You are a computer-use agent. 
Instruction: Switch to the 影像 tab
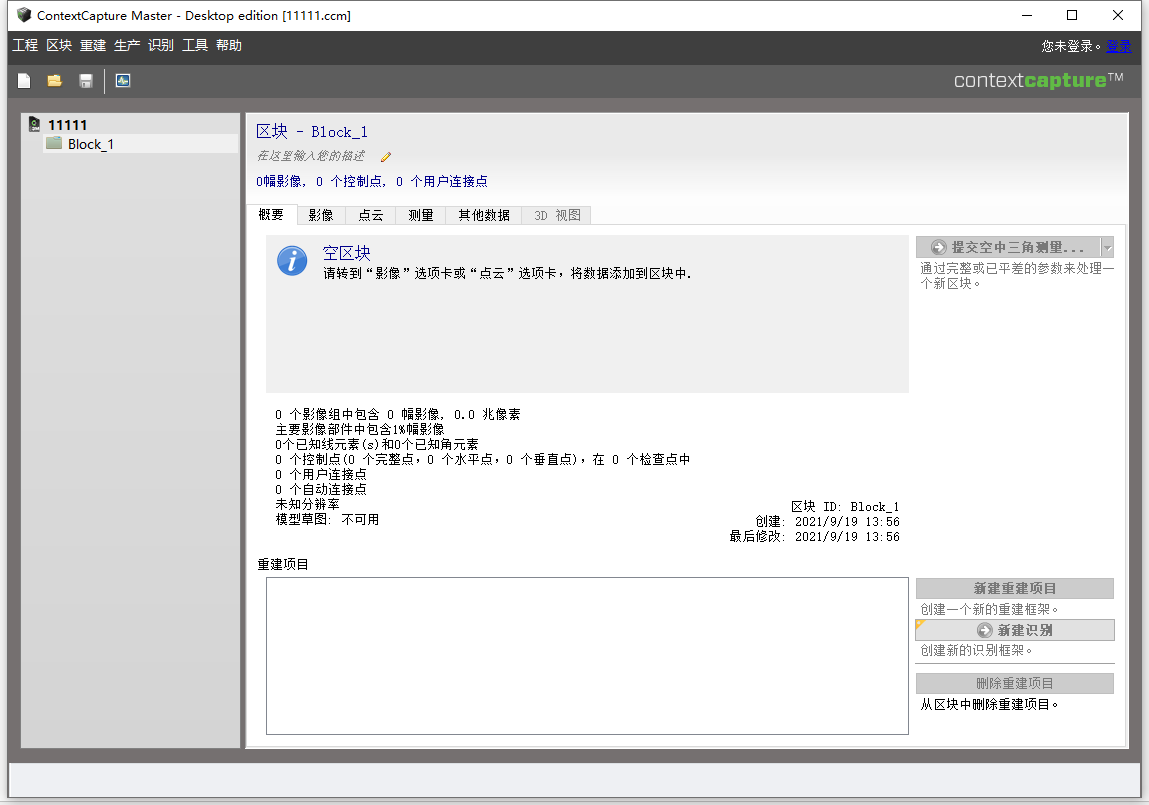[x=321, y=215]
